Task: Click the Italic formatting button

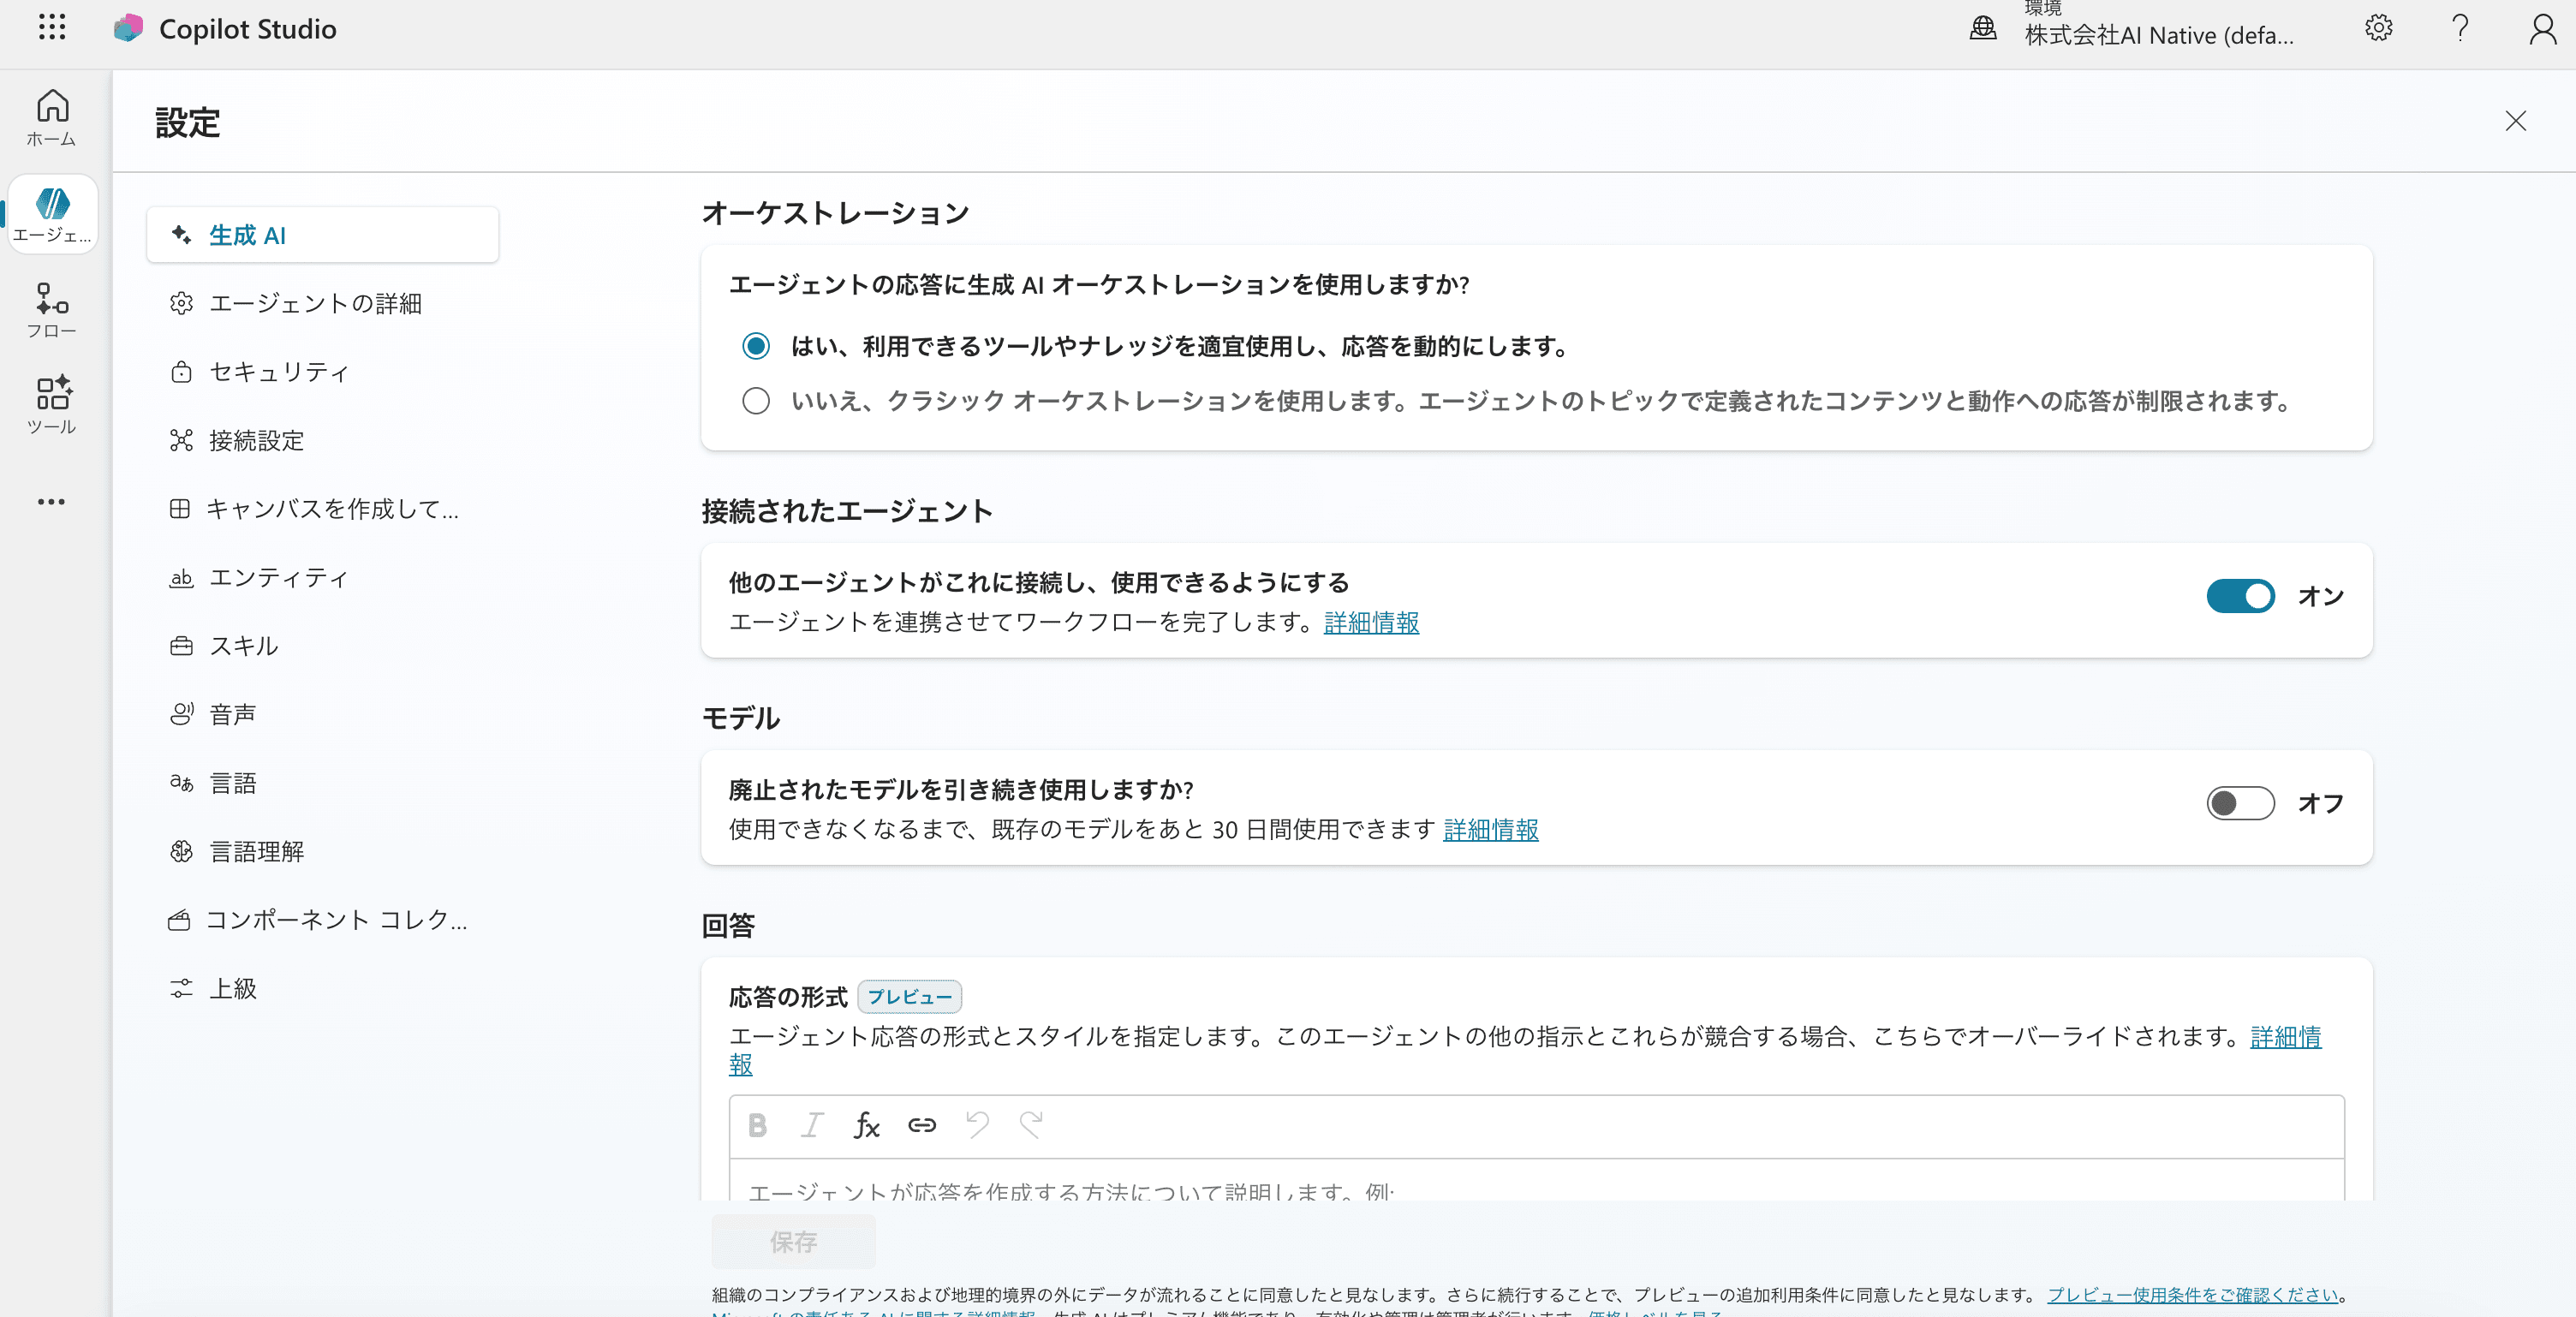Action: tap(812, 1125)
